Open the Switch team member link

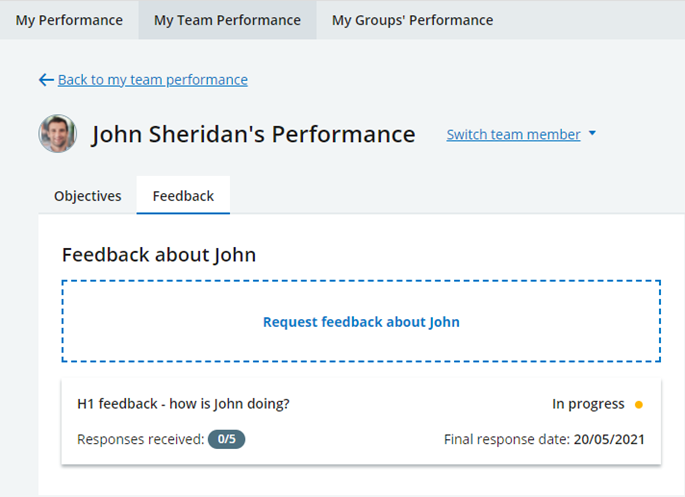[x=513, y=134]
